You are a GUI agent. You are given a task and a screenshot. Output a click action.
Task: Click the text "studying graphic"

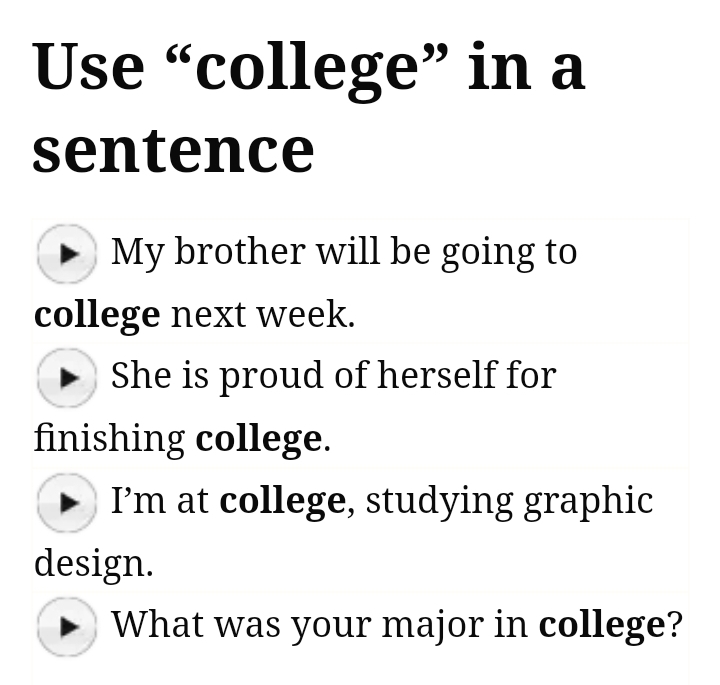(509, 500)
